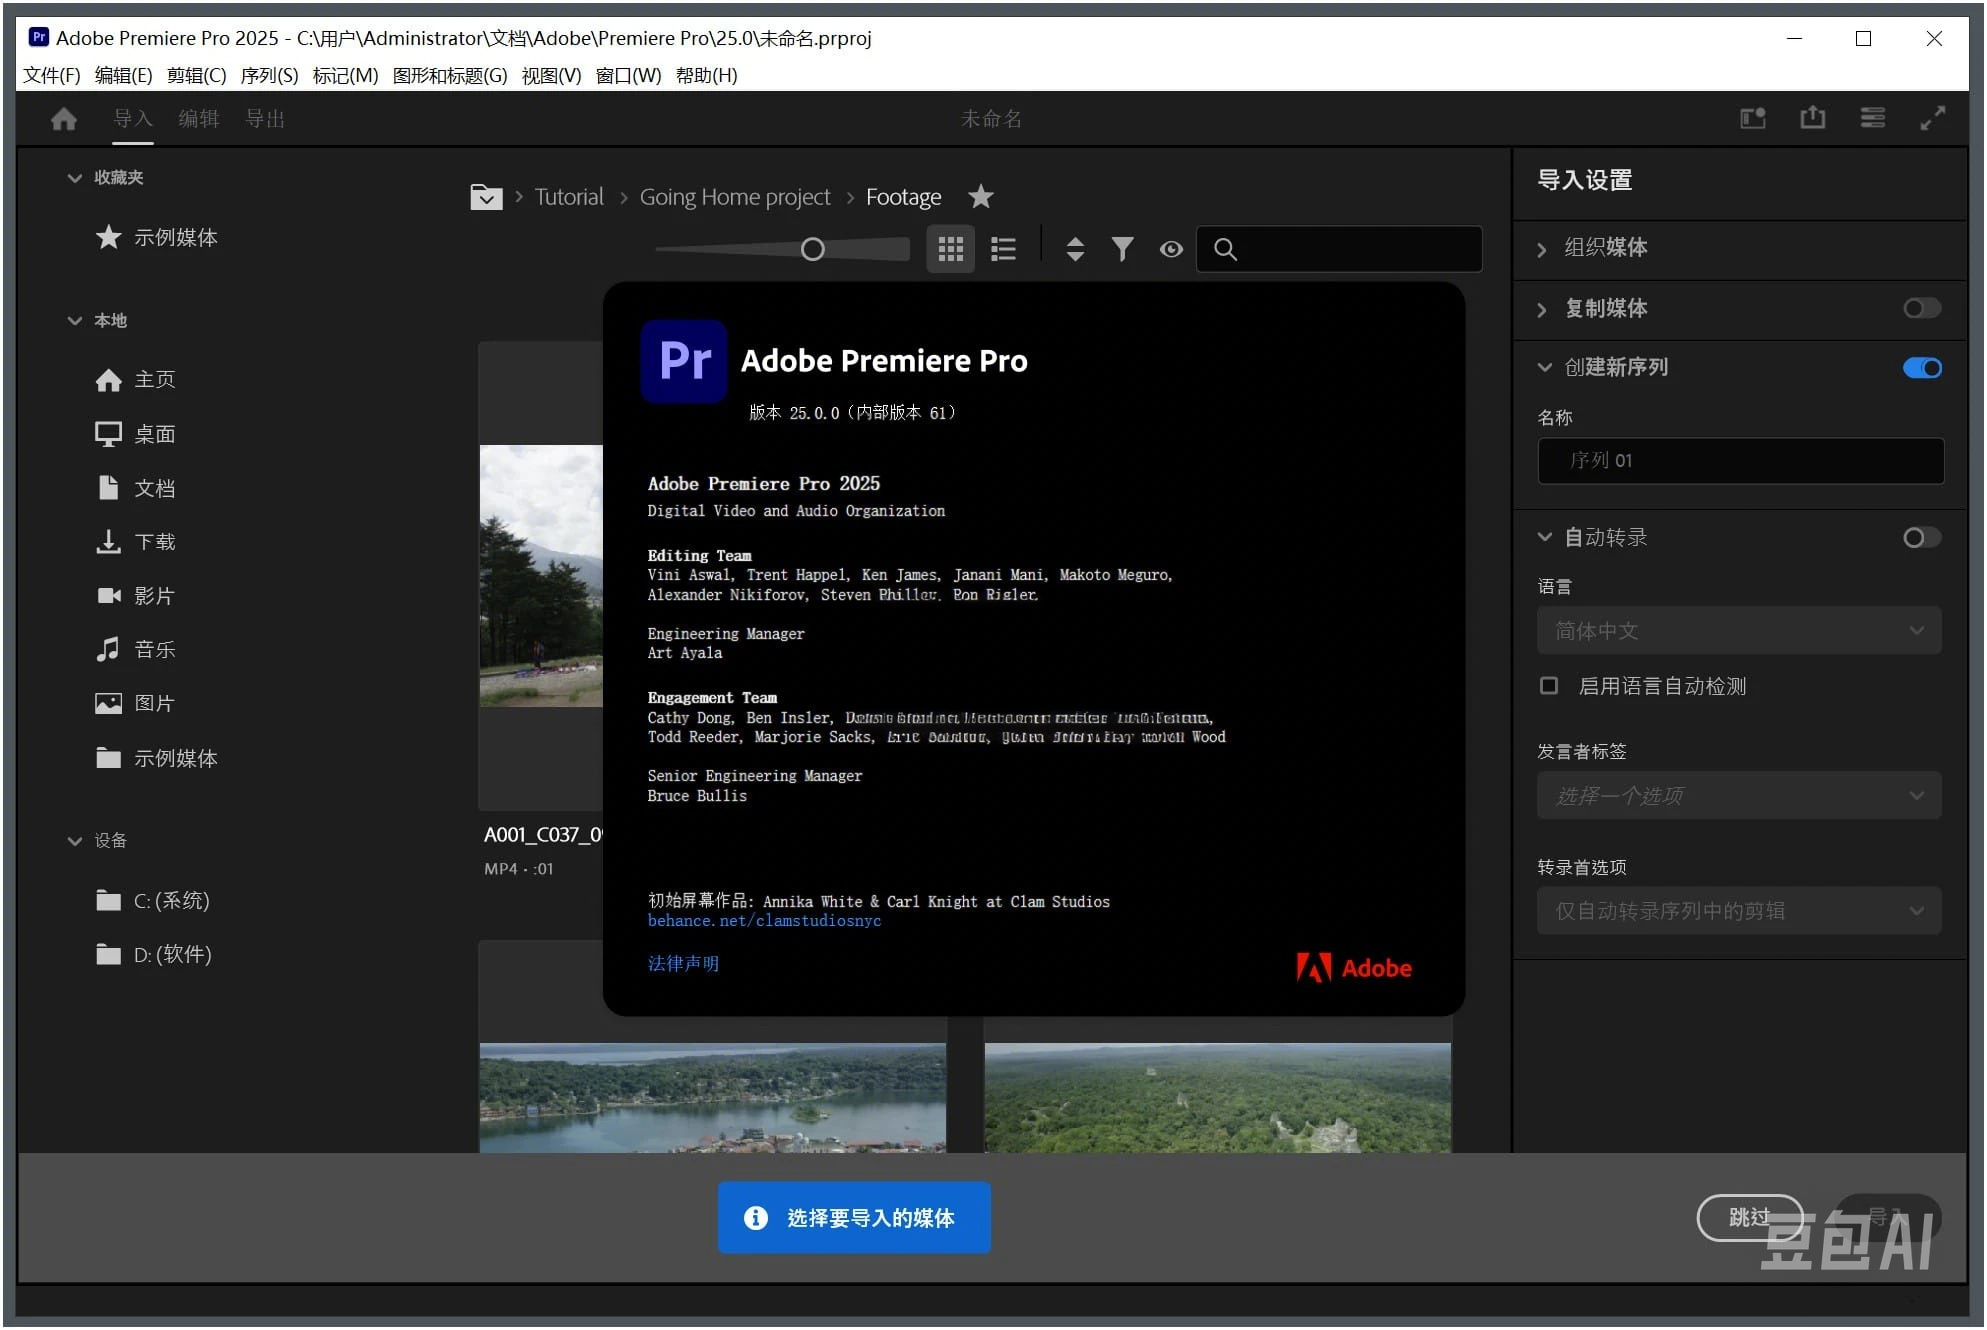Collapse the 创建新序列 section chevron
Screen dimensions: 1987x1330
(1545, 367)
